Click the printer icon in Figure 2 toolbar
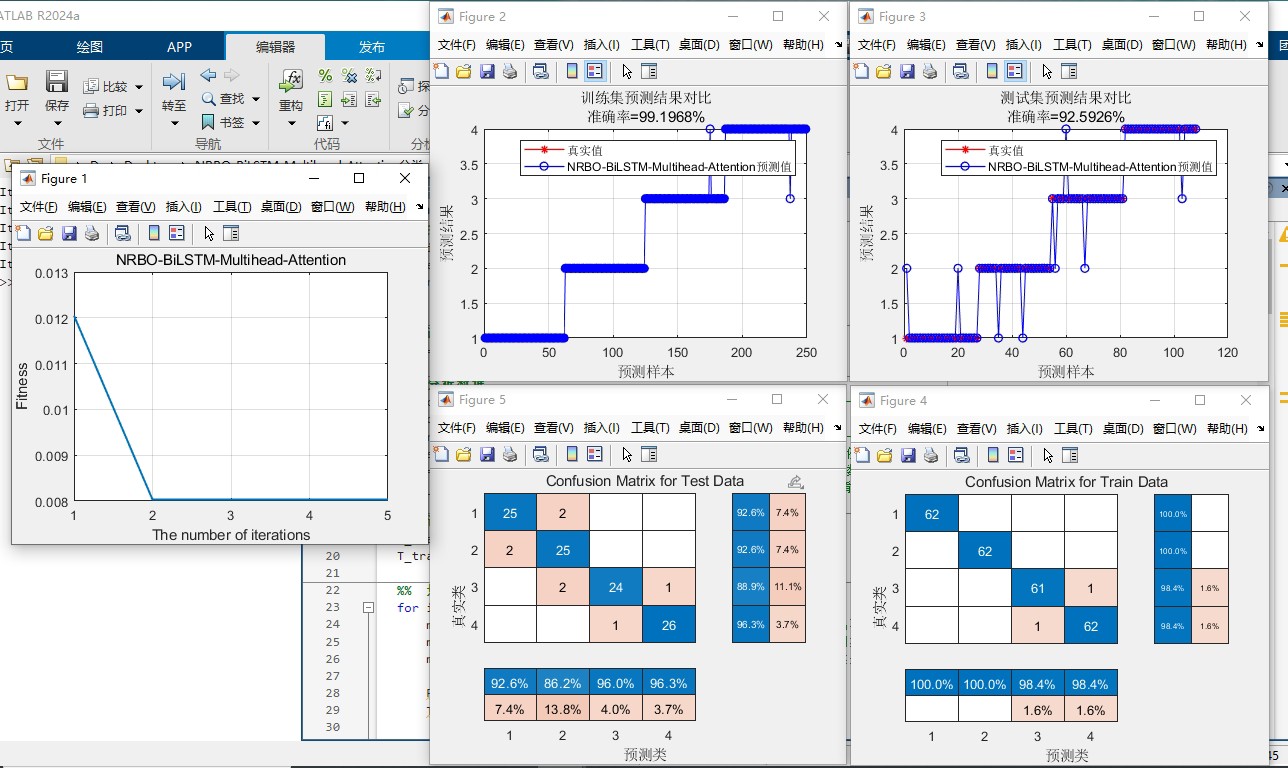The height and width of the screenshot is (768, 1288). click(510, 71)
